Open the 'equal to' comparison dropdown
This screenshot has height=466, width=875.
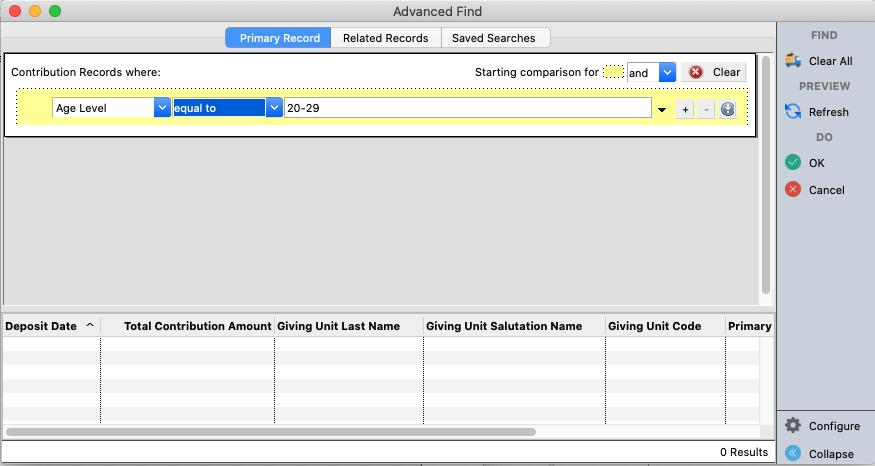[x=272, y=108]
